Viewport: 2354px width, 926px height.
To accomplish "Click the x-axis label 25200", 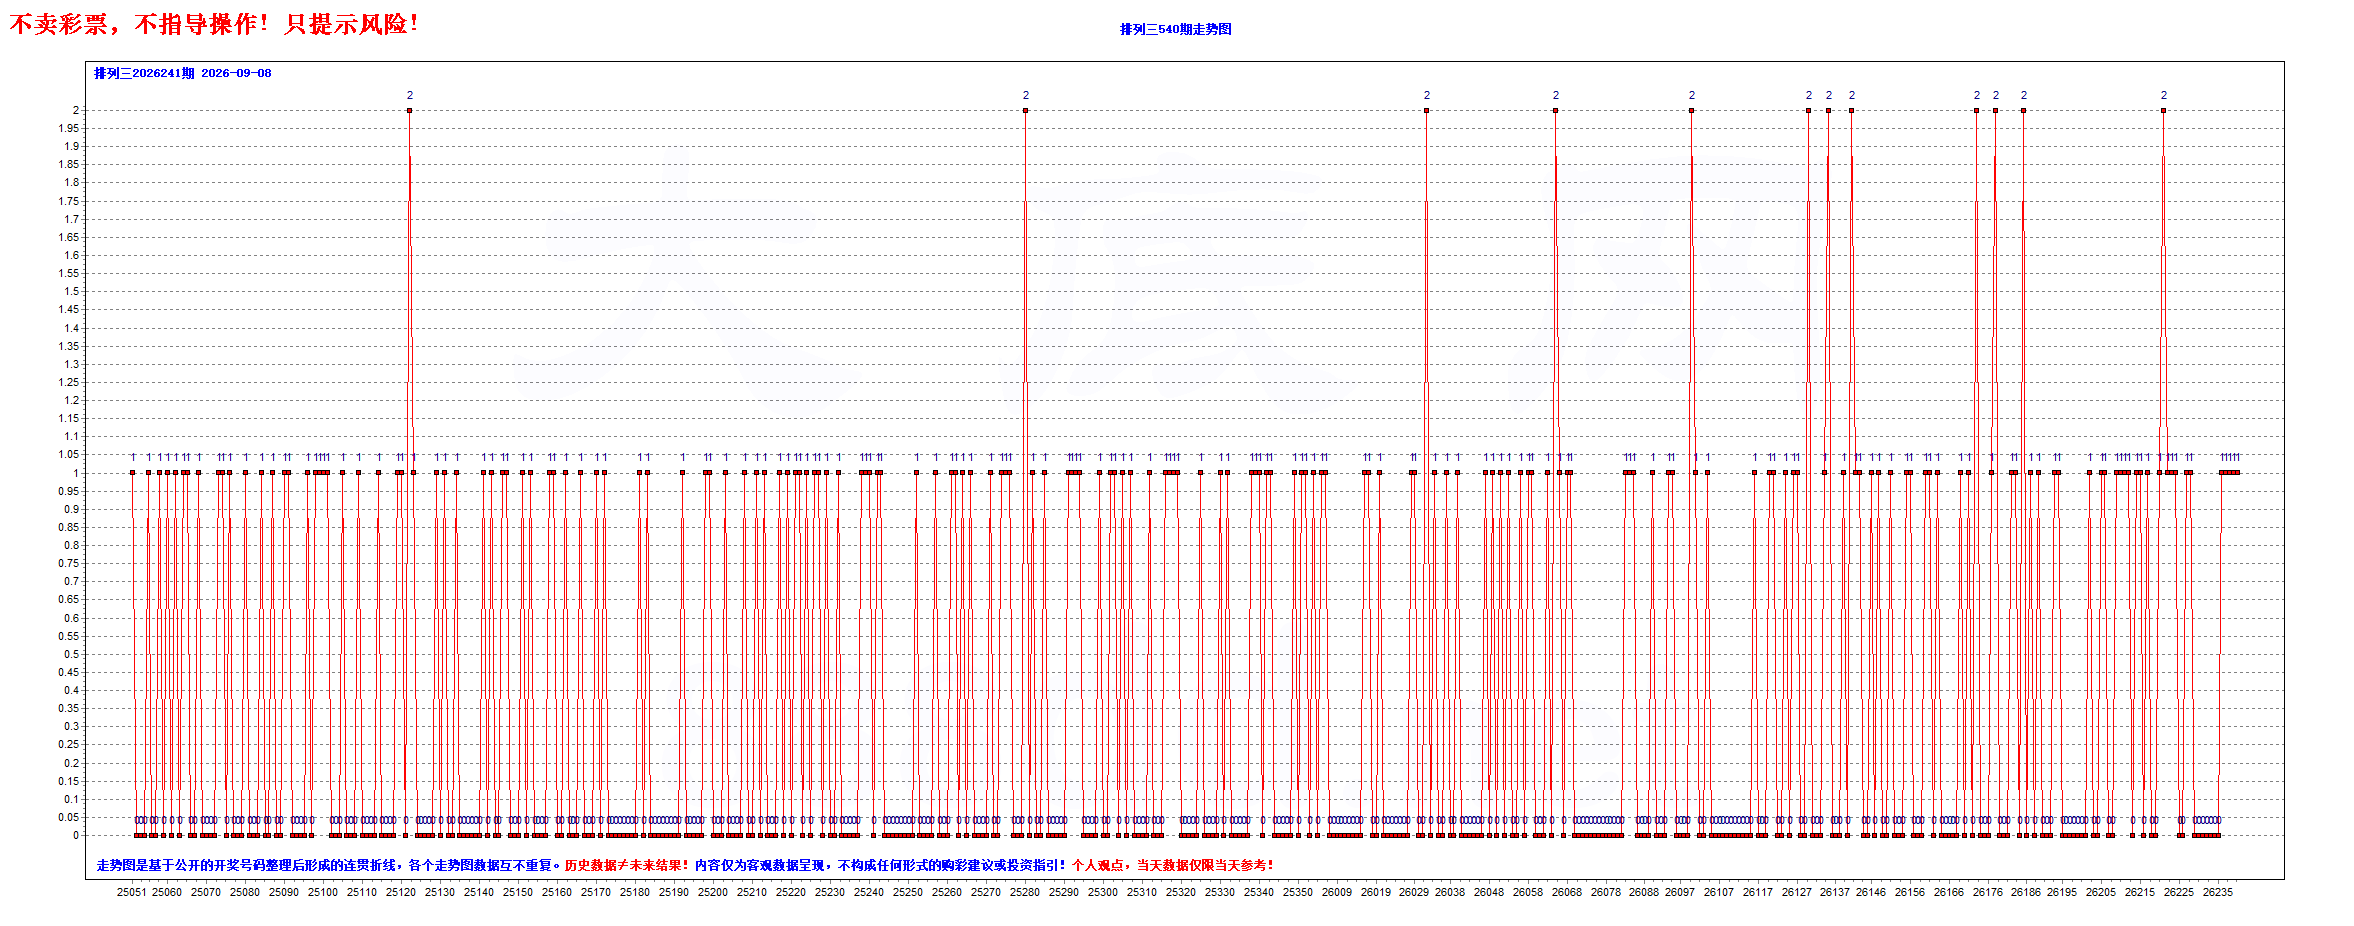I will point(713,892).
